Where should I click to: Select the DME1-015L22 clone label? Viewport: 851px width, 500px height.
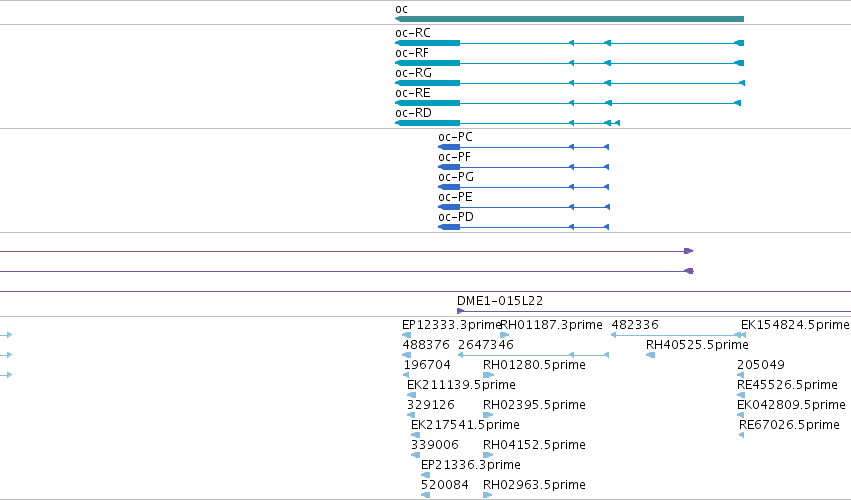pos(500,301)
